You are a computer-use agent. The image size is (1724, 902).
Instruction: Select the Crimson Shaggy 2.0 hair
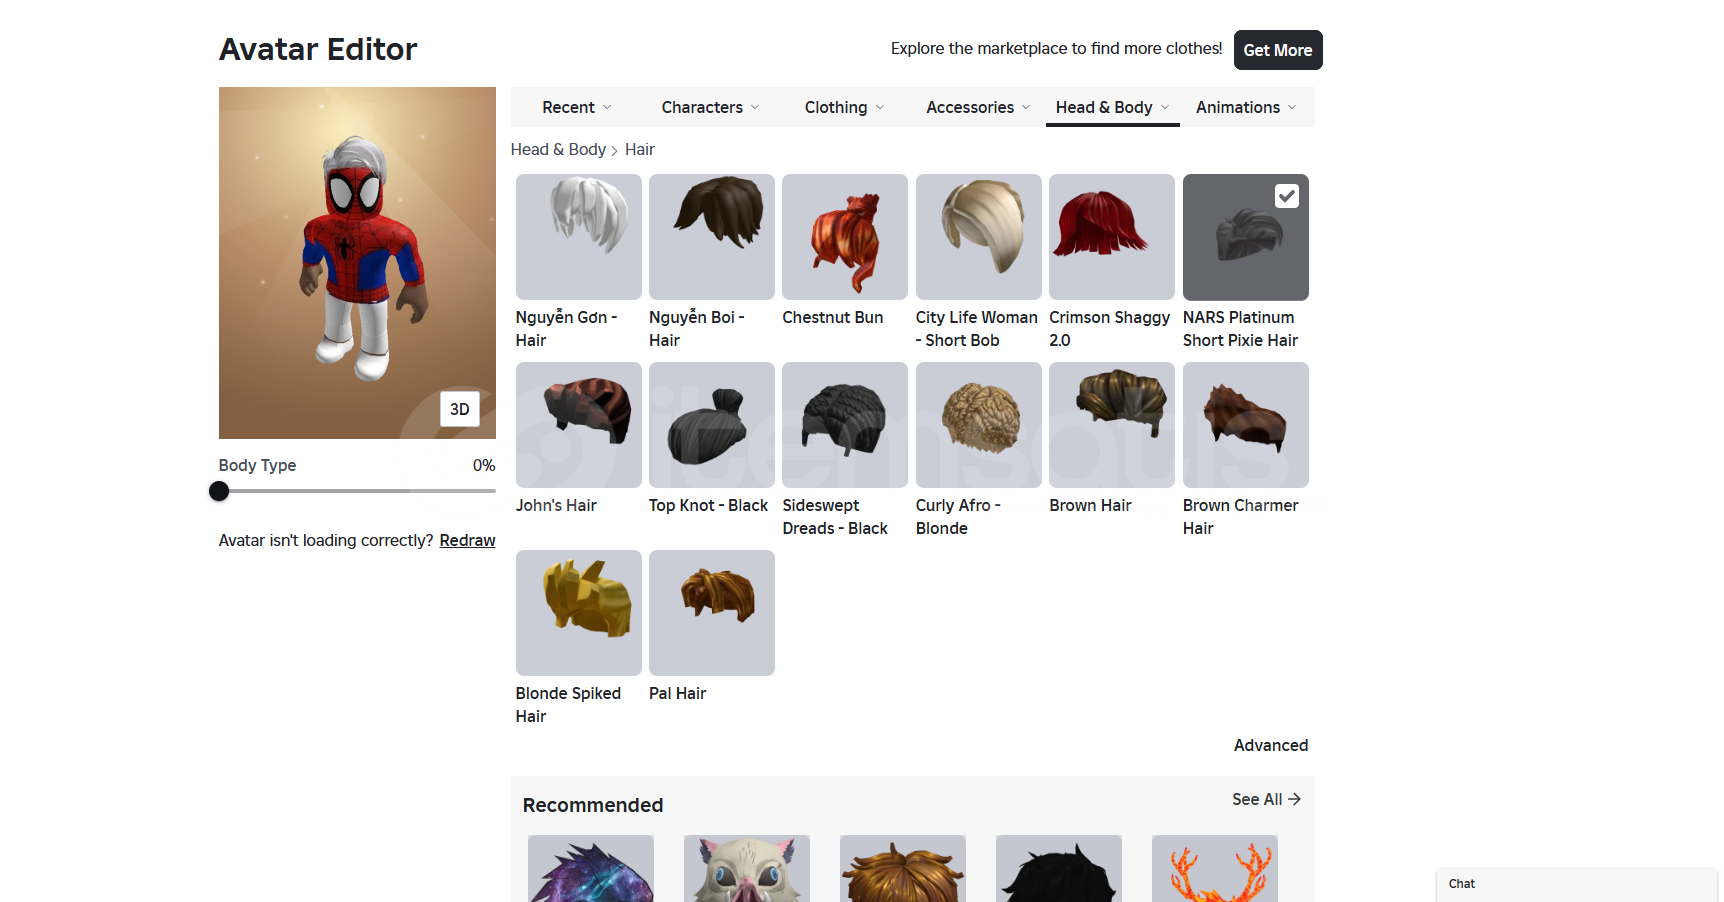click(1112, 237)
